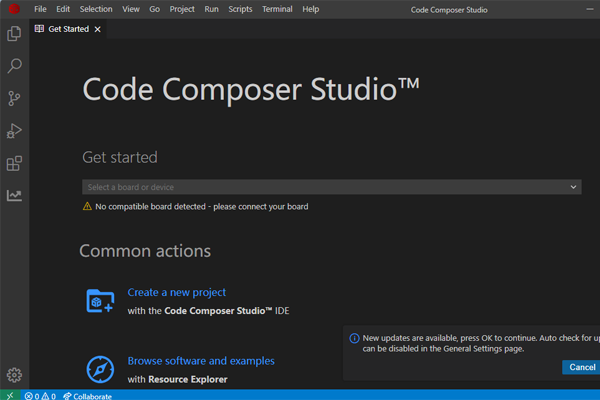Open the Scripts menu
This screenshot has height=400, width=600.
coord(240,9)
